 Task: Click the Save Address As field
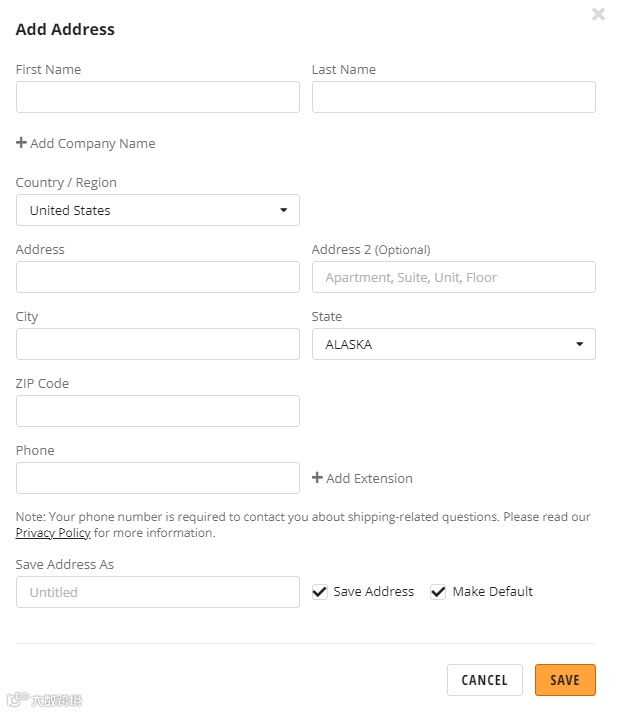[x=158, y=592]
